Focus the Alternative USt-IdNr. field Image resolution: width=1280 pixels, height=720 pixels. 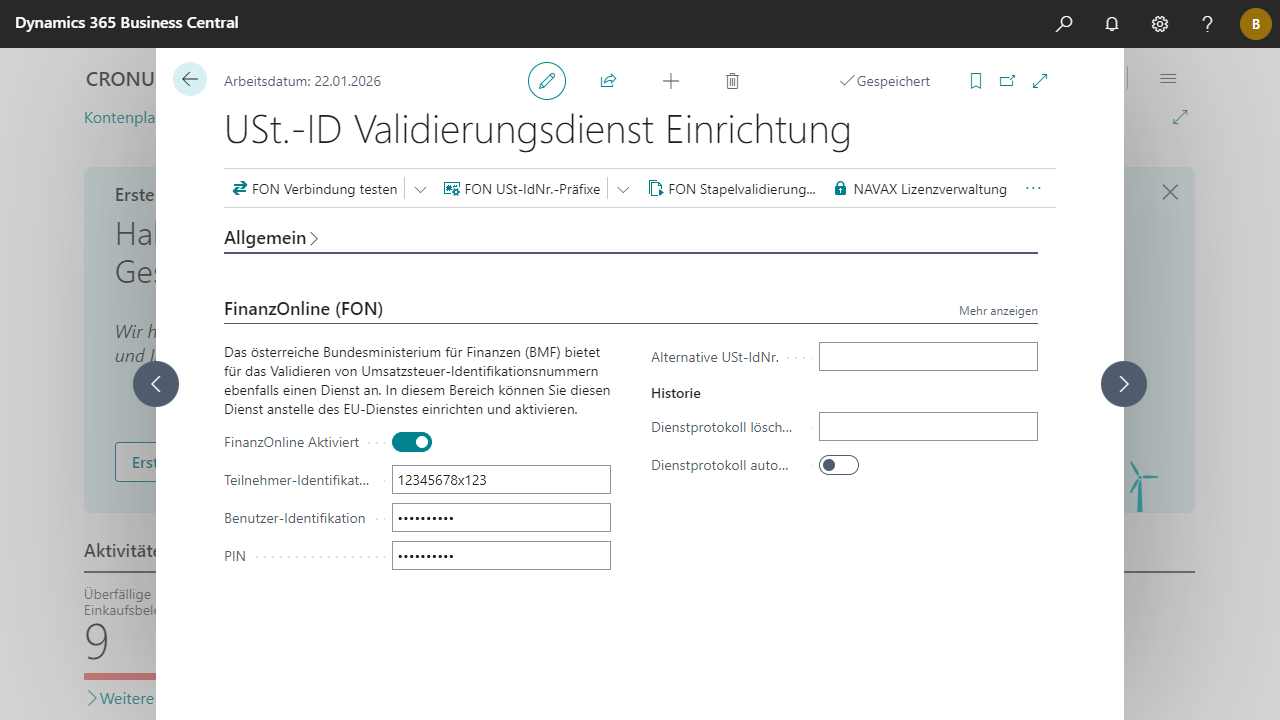pyautogui.click(x=928, y=356)
